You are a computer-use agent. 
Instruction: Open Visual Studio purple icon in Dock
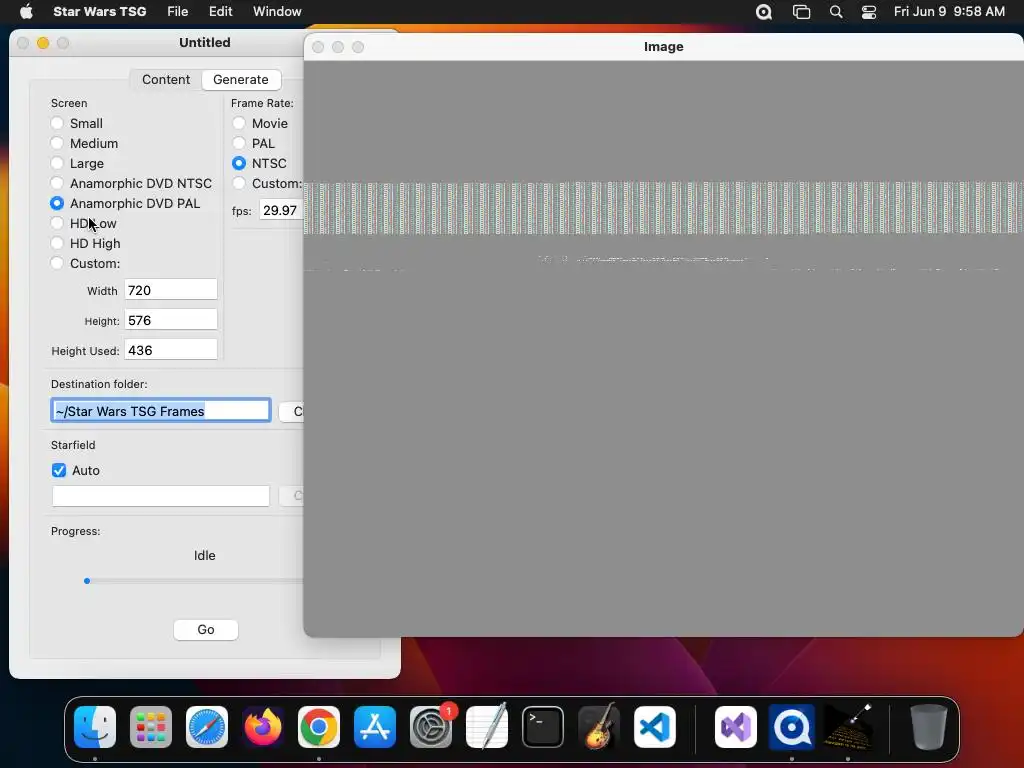tap(736, 727)
